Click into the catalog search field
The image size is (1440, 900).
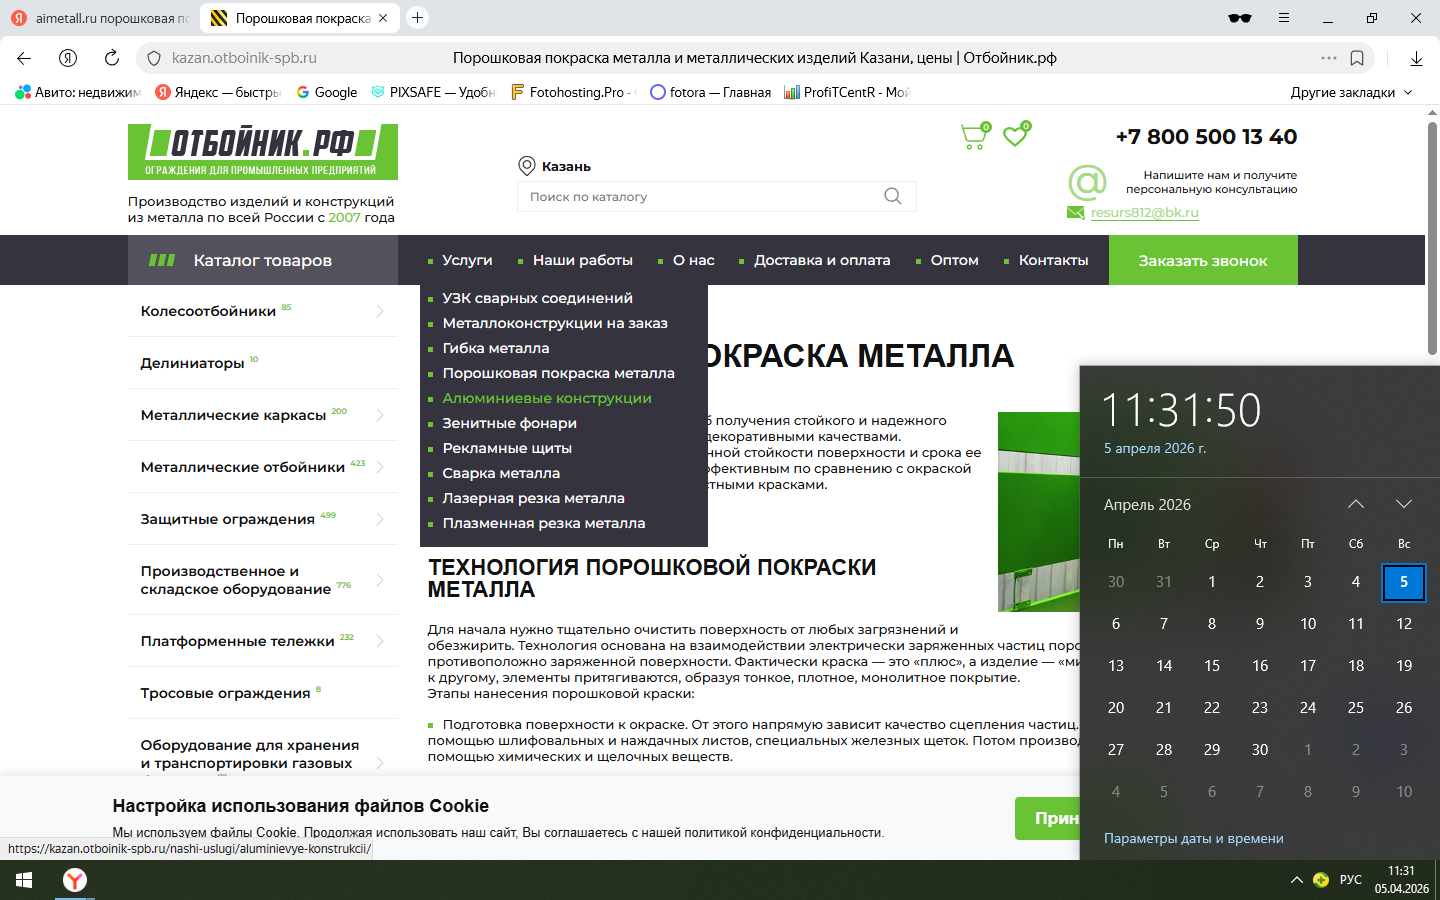700,196
